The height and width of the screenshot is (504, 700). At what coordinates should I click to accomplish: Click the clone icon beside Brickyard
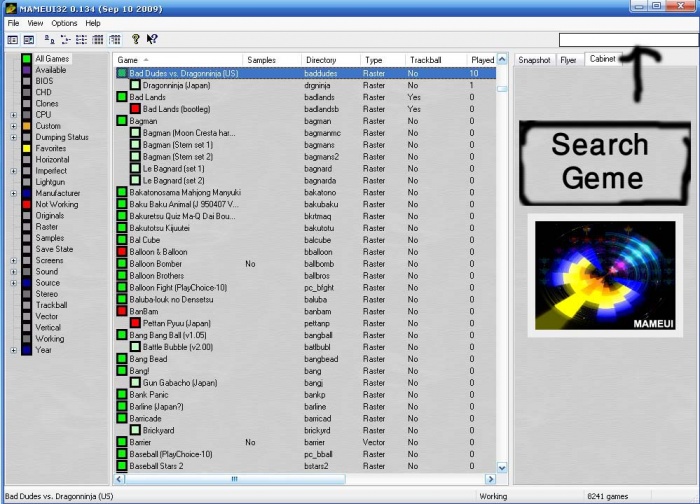coord(135,430)
